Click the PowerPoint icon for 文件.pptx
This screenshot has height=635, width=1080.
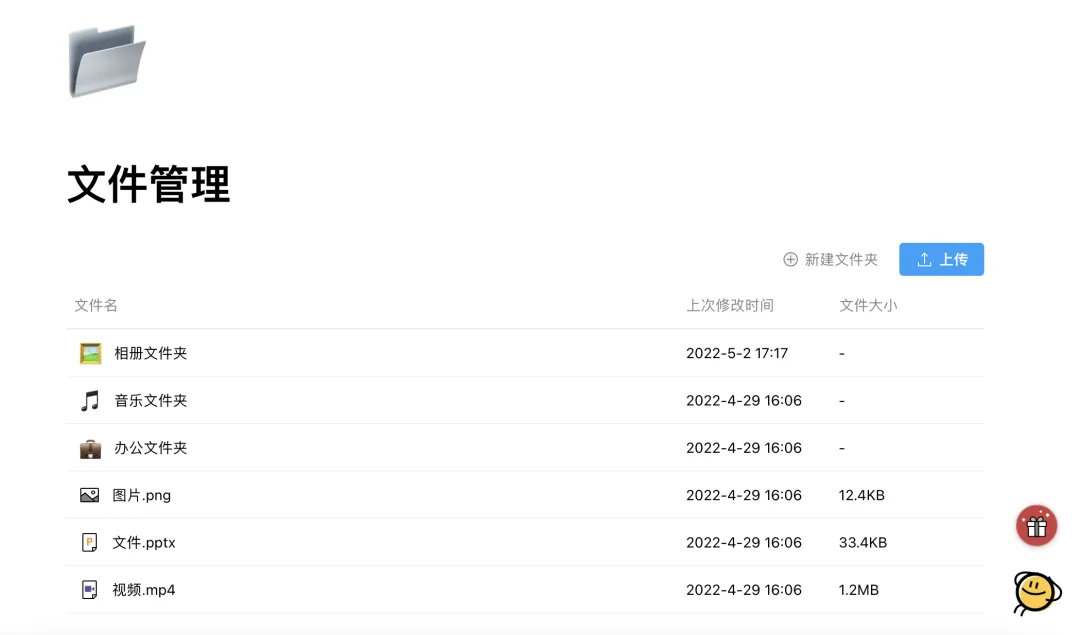click(90, 543)
